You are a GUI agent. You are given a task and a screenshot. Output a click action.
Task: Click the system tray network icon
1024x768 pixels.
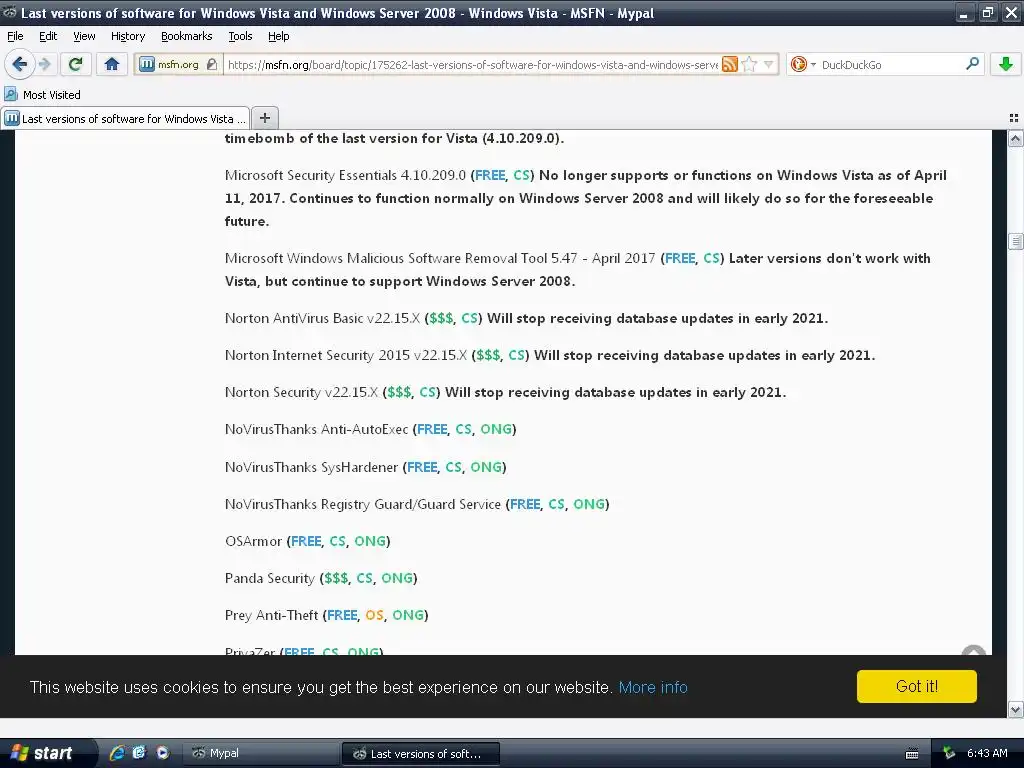pos(949,753)
